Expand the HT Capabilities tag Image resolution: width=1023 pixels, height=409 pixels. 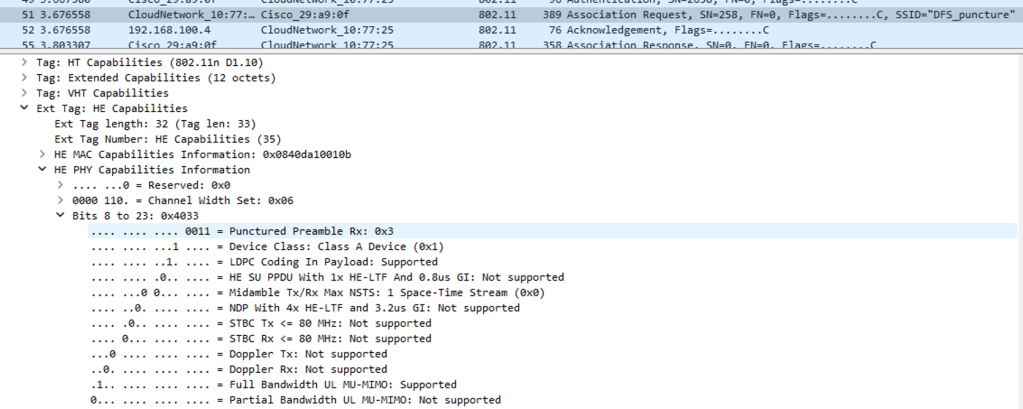[x=24, y=62]
